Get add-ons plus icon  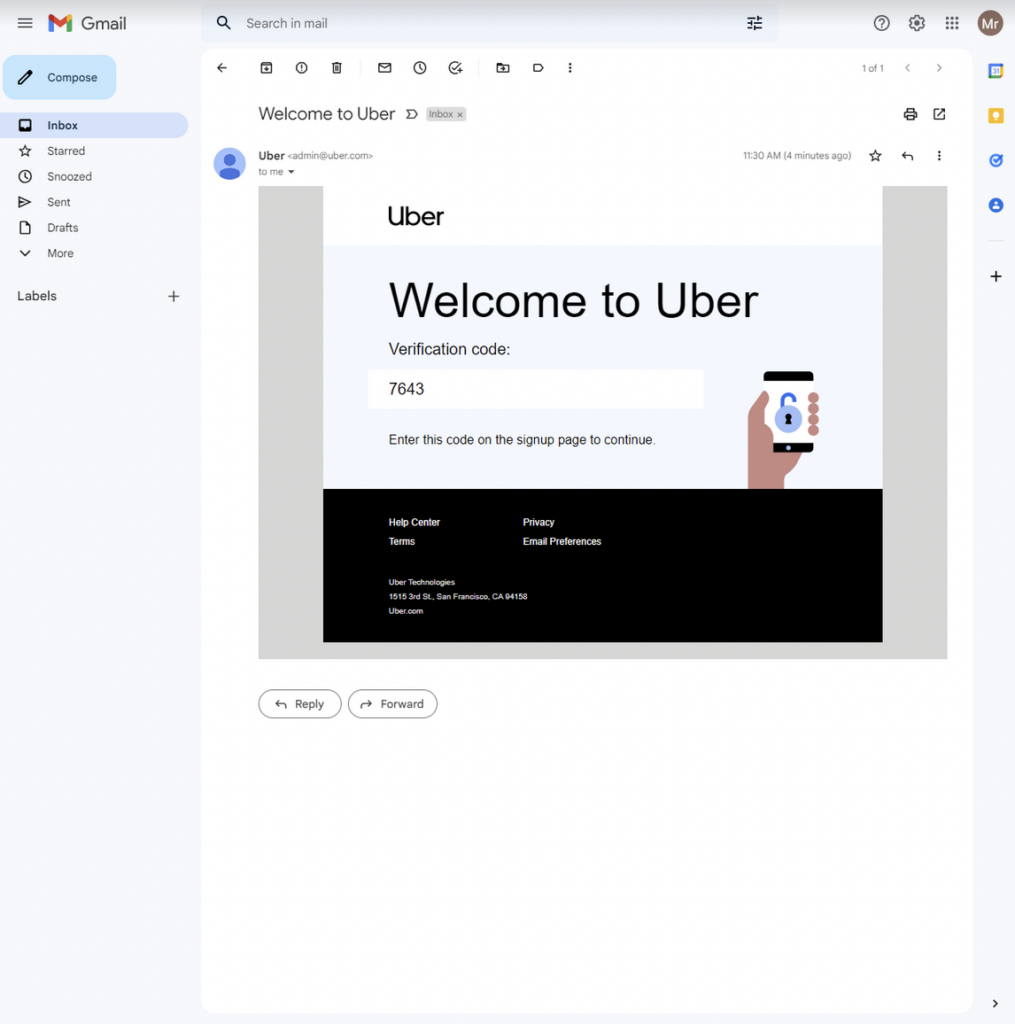coord(995,277)
